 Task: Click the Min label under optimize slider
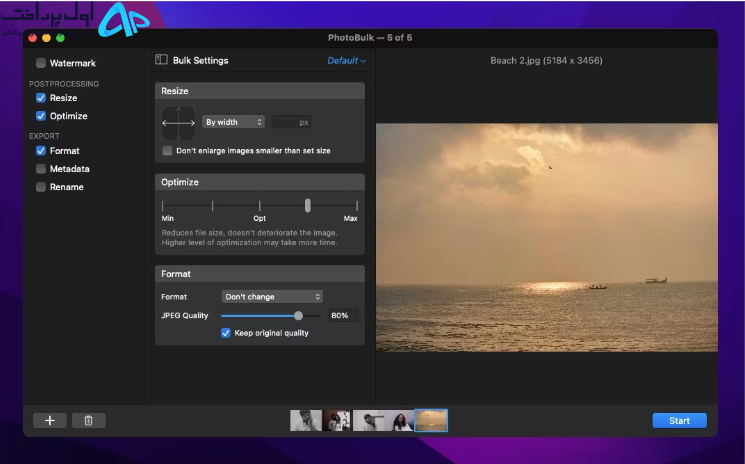click(168, 218)
